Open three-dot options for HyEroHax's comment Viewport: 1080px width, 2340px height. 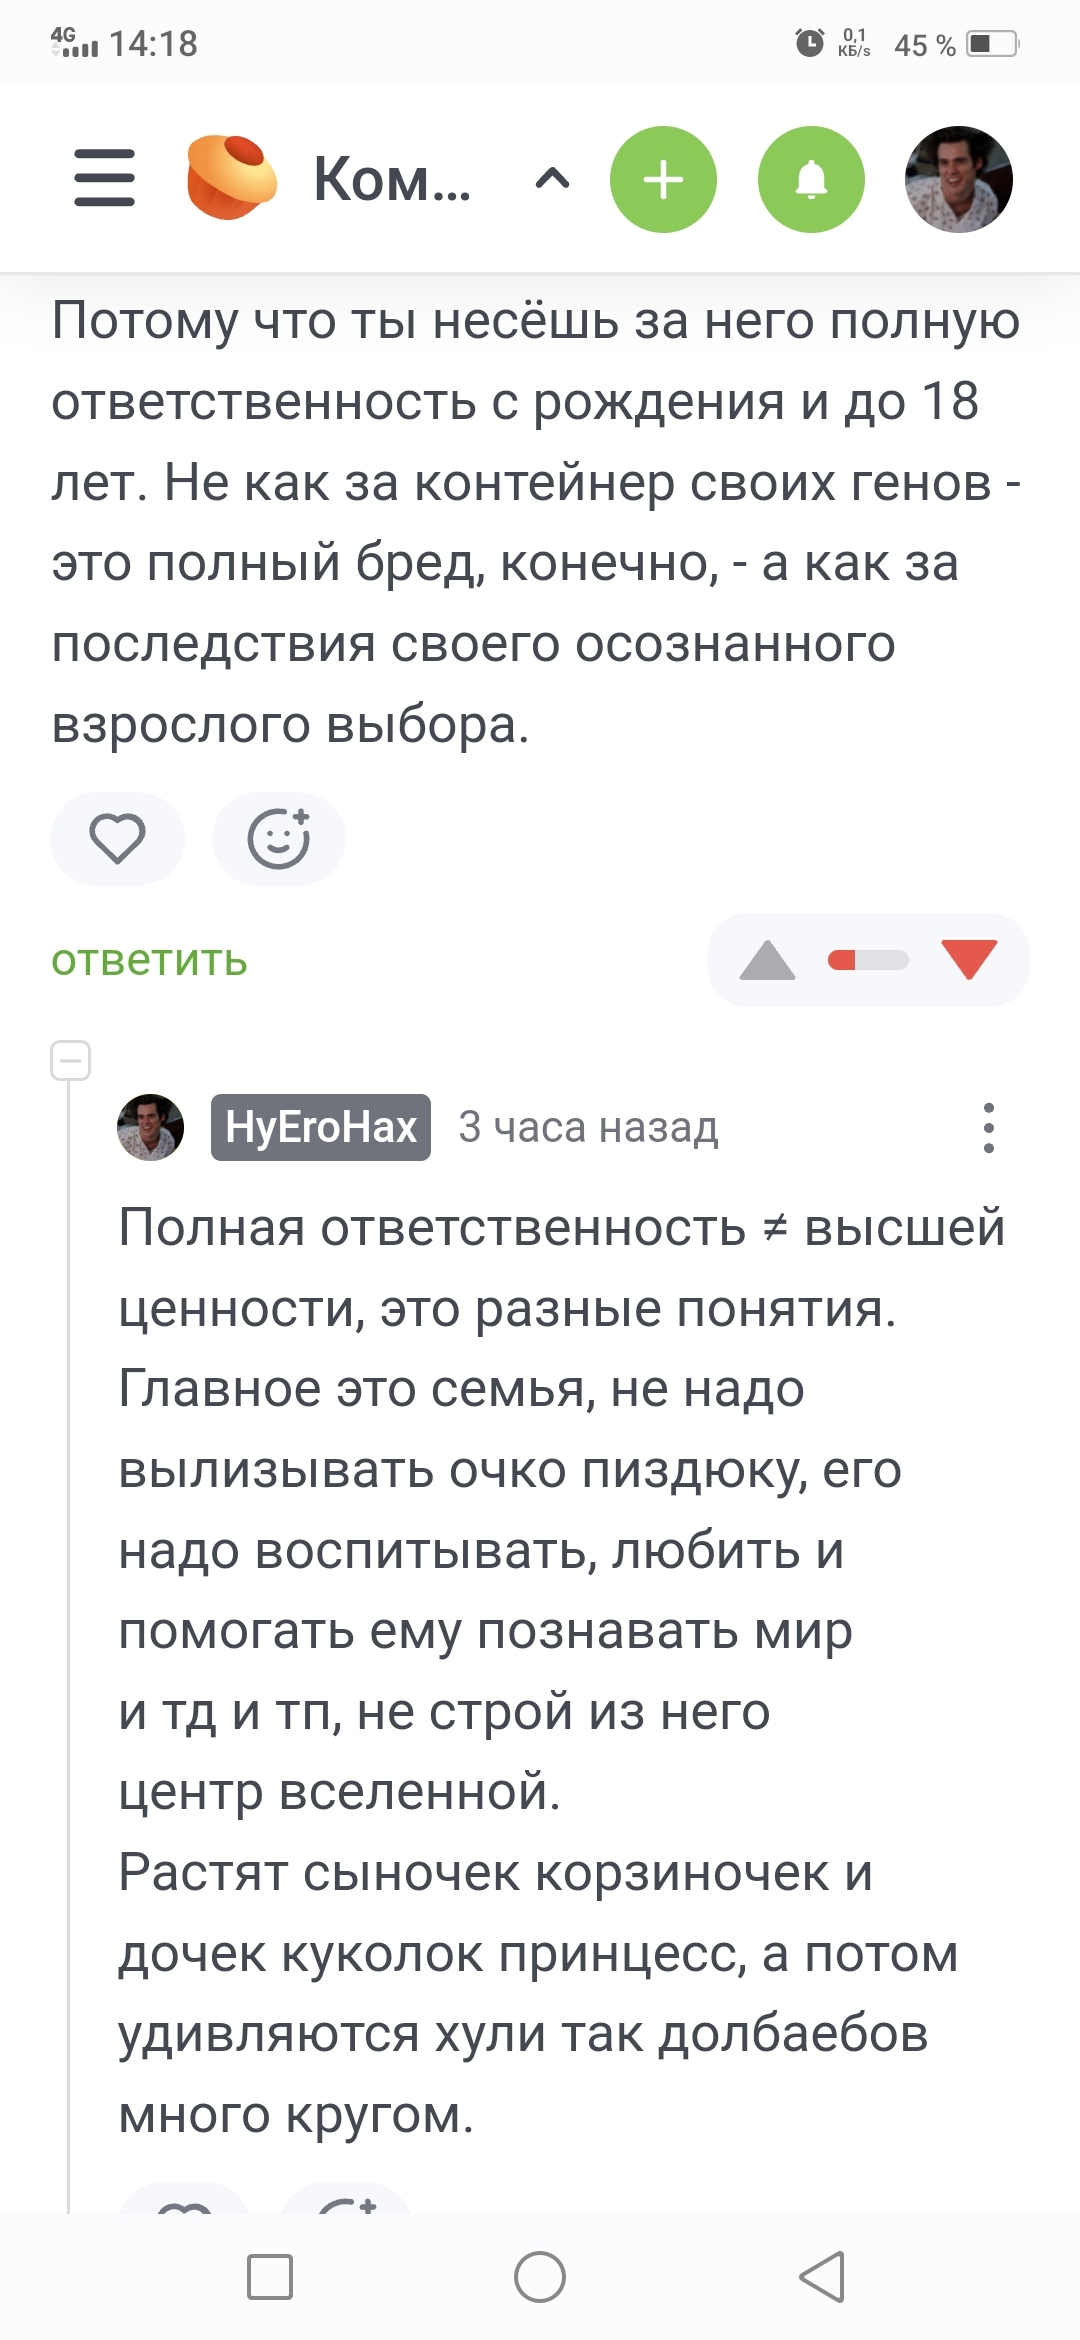click(x=988, y=1128)
